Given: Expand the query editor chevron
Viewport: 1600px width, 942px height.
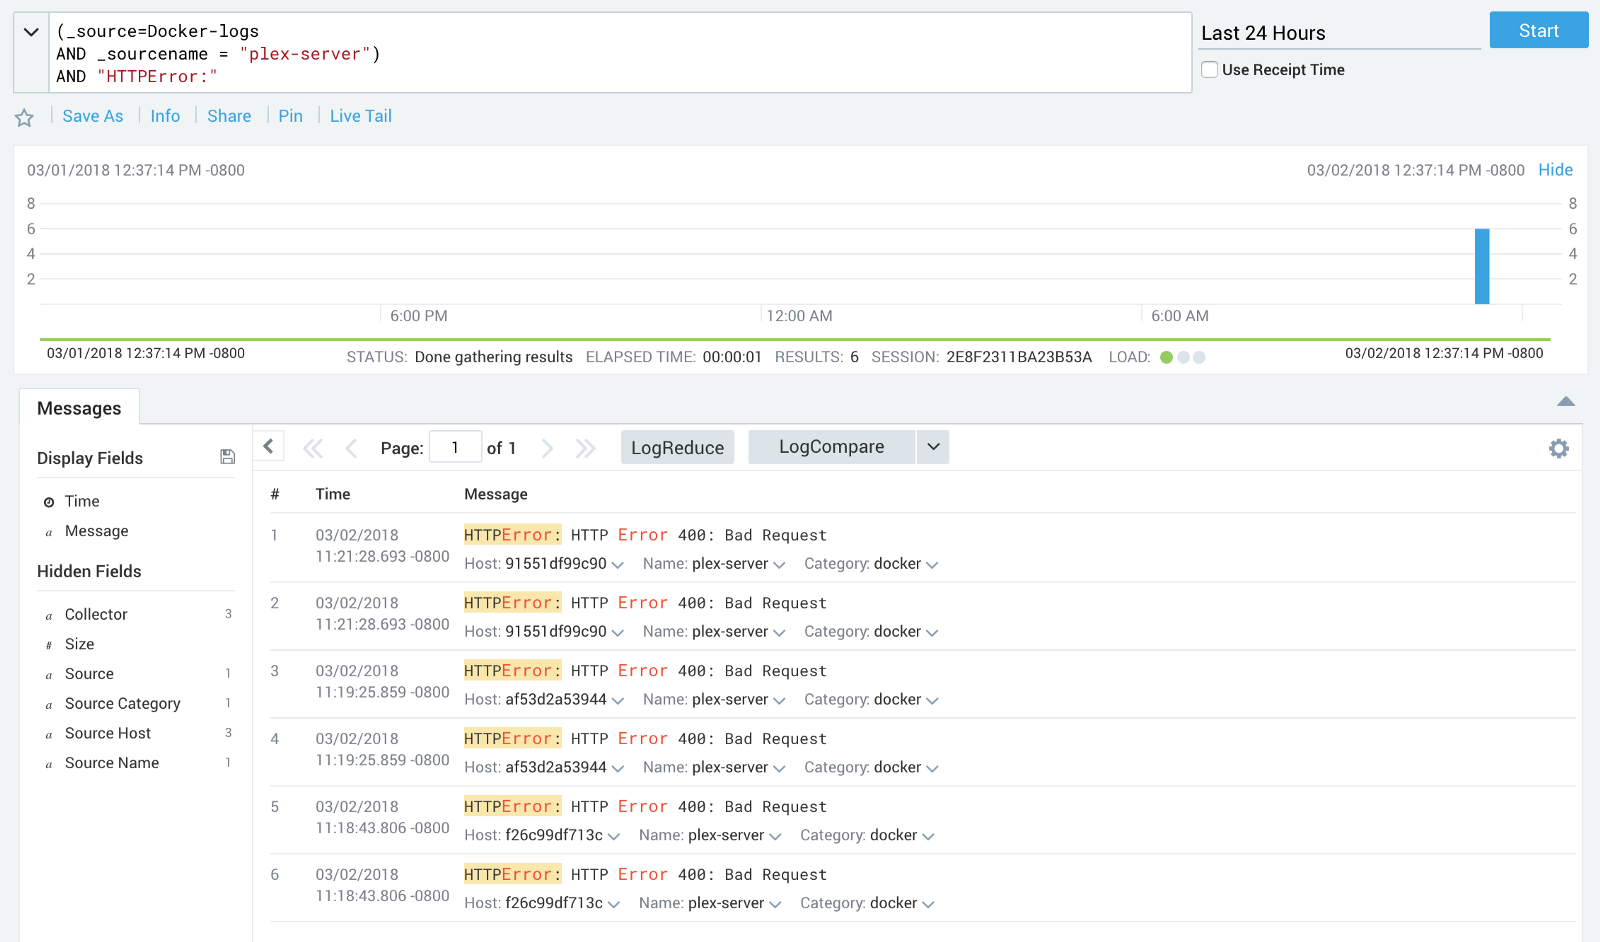Looking at the screenshot, I should (31, 32).
